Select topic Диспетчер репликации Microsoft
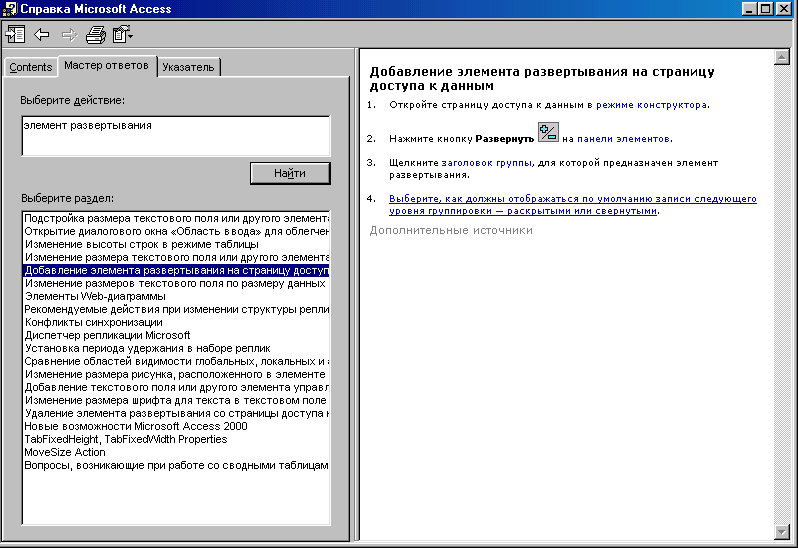Viewport: 798px width, 548px height. pos(176,335)
